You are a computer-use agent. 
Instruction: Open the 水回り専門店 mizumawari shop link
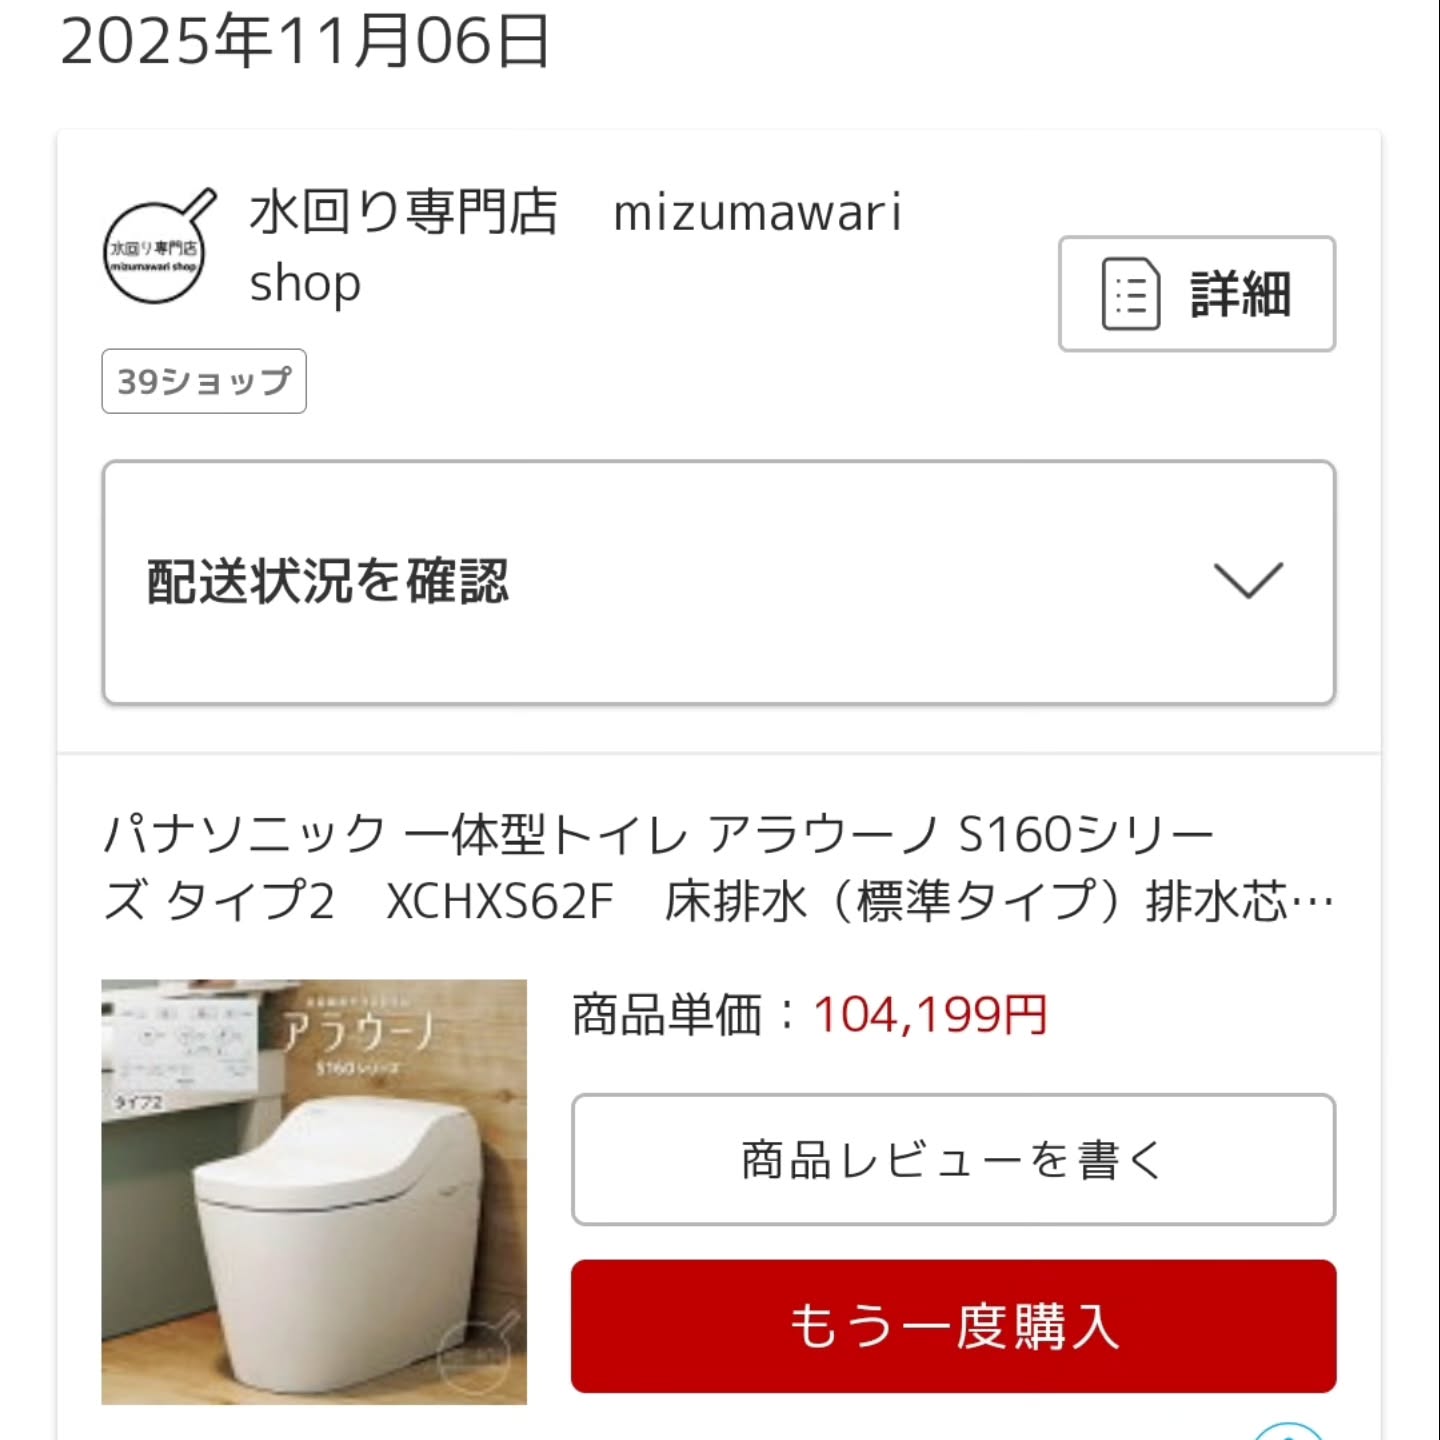575,247
